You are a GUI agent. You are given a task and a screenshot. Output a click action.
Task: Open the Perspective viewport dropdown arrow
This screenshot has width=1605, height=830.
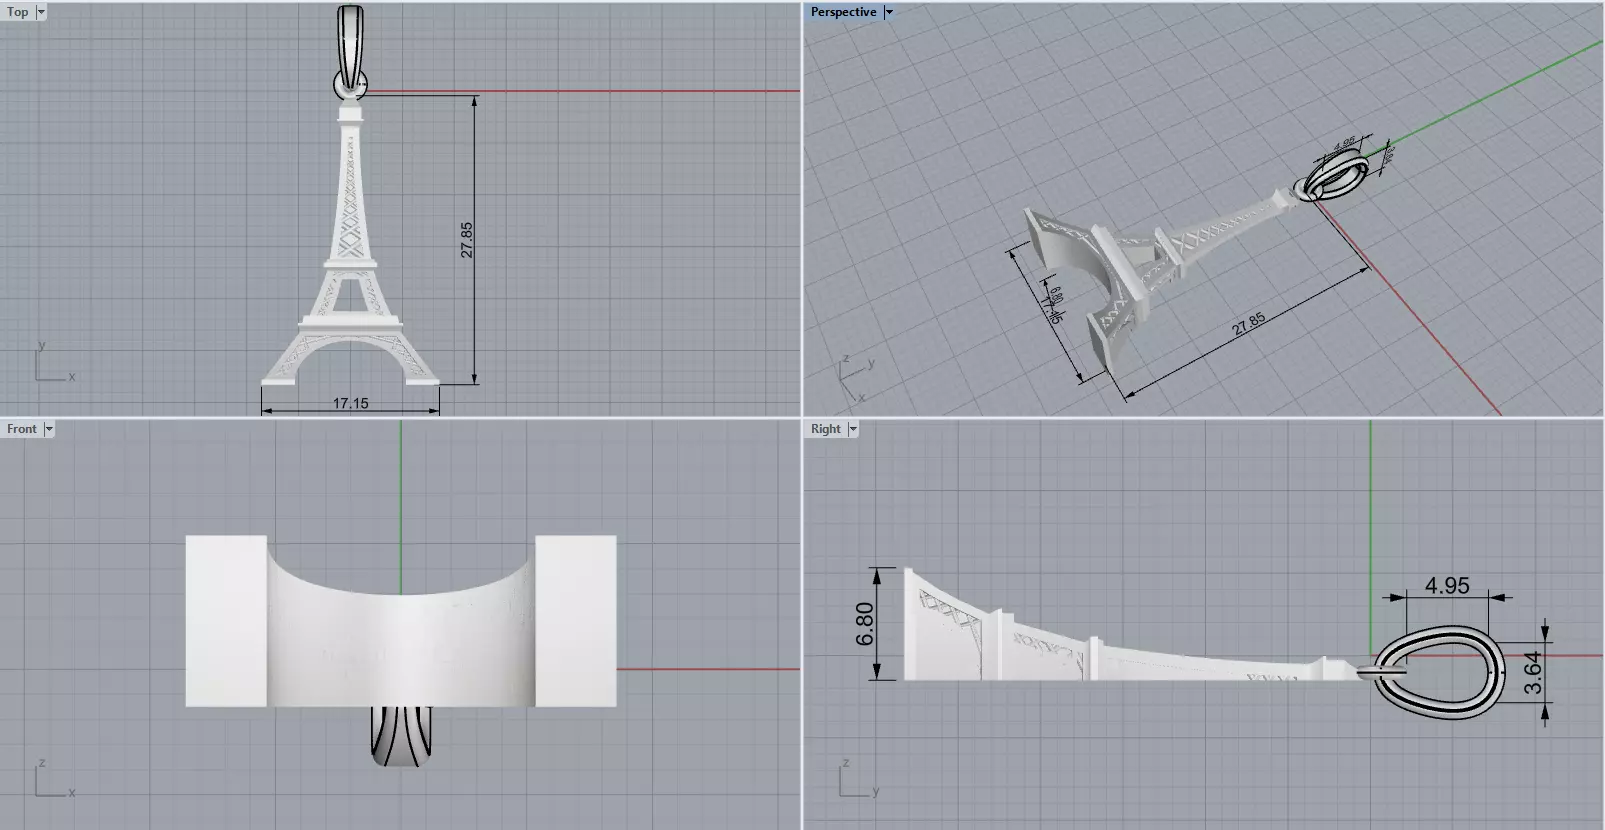coord(888,12)
